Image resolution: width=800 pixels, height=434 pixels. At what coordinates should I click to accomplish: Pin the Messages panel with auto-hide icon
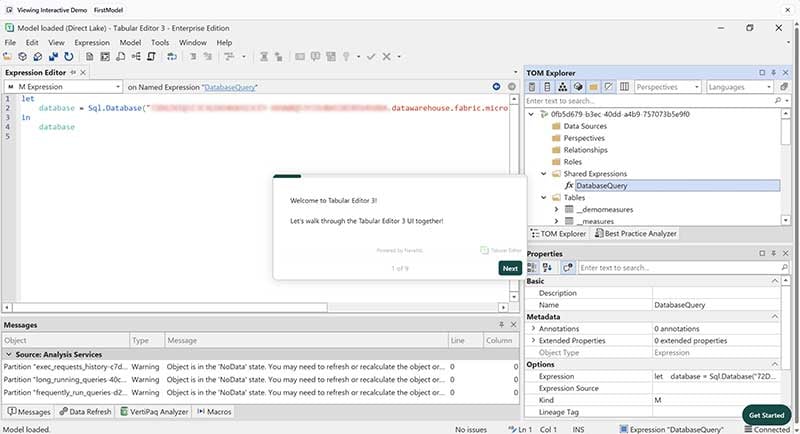(501, 326)
